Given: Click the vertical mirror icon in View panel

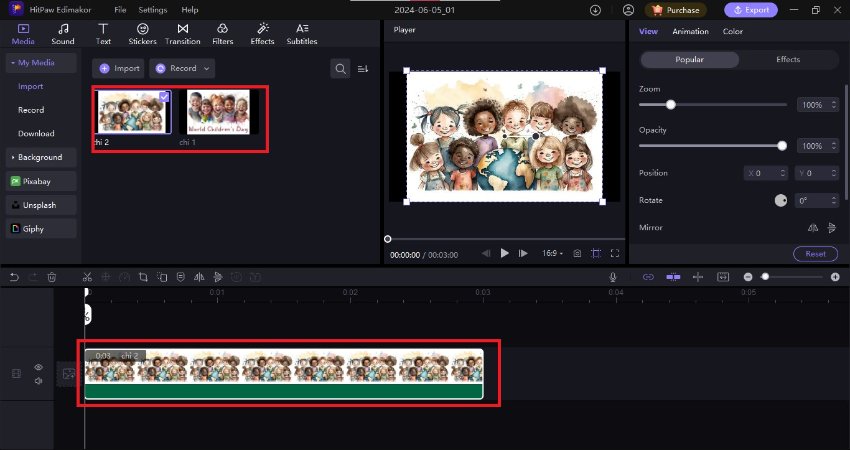Looking at the screenshot, I should [x=832, y=228].
